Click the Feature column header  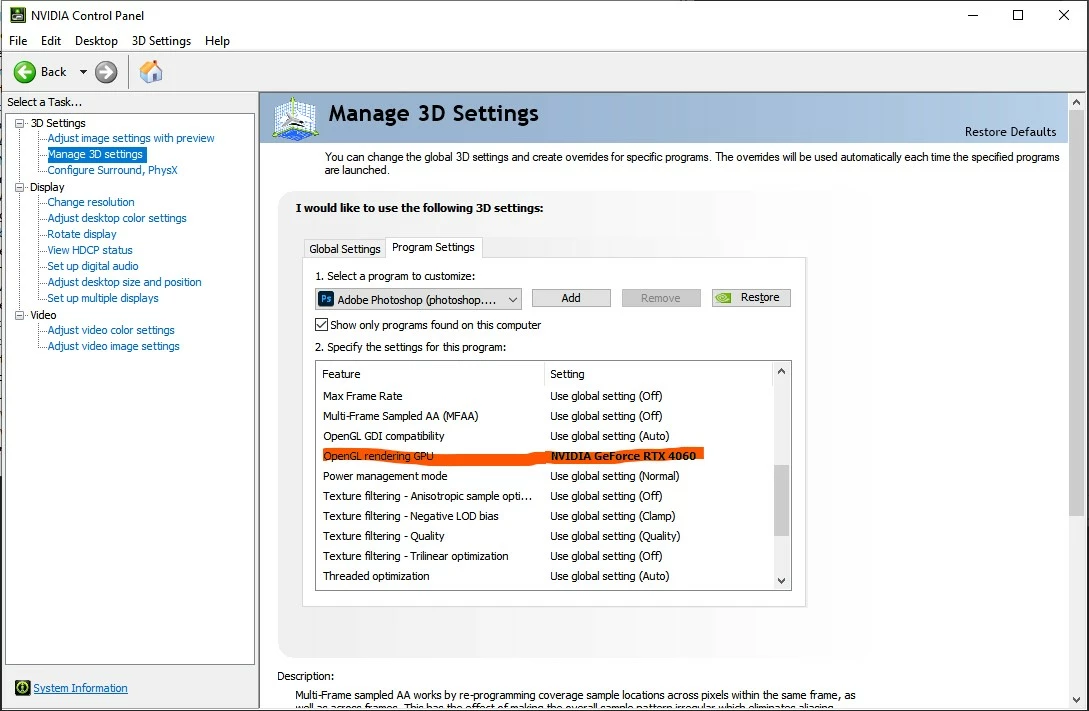pos(431,374)
